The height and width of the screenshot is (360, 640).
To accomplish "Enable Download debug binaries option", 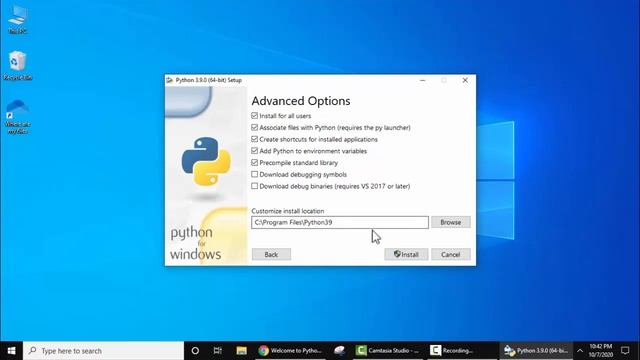I will click(255, 186).
